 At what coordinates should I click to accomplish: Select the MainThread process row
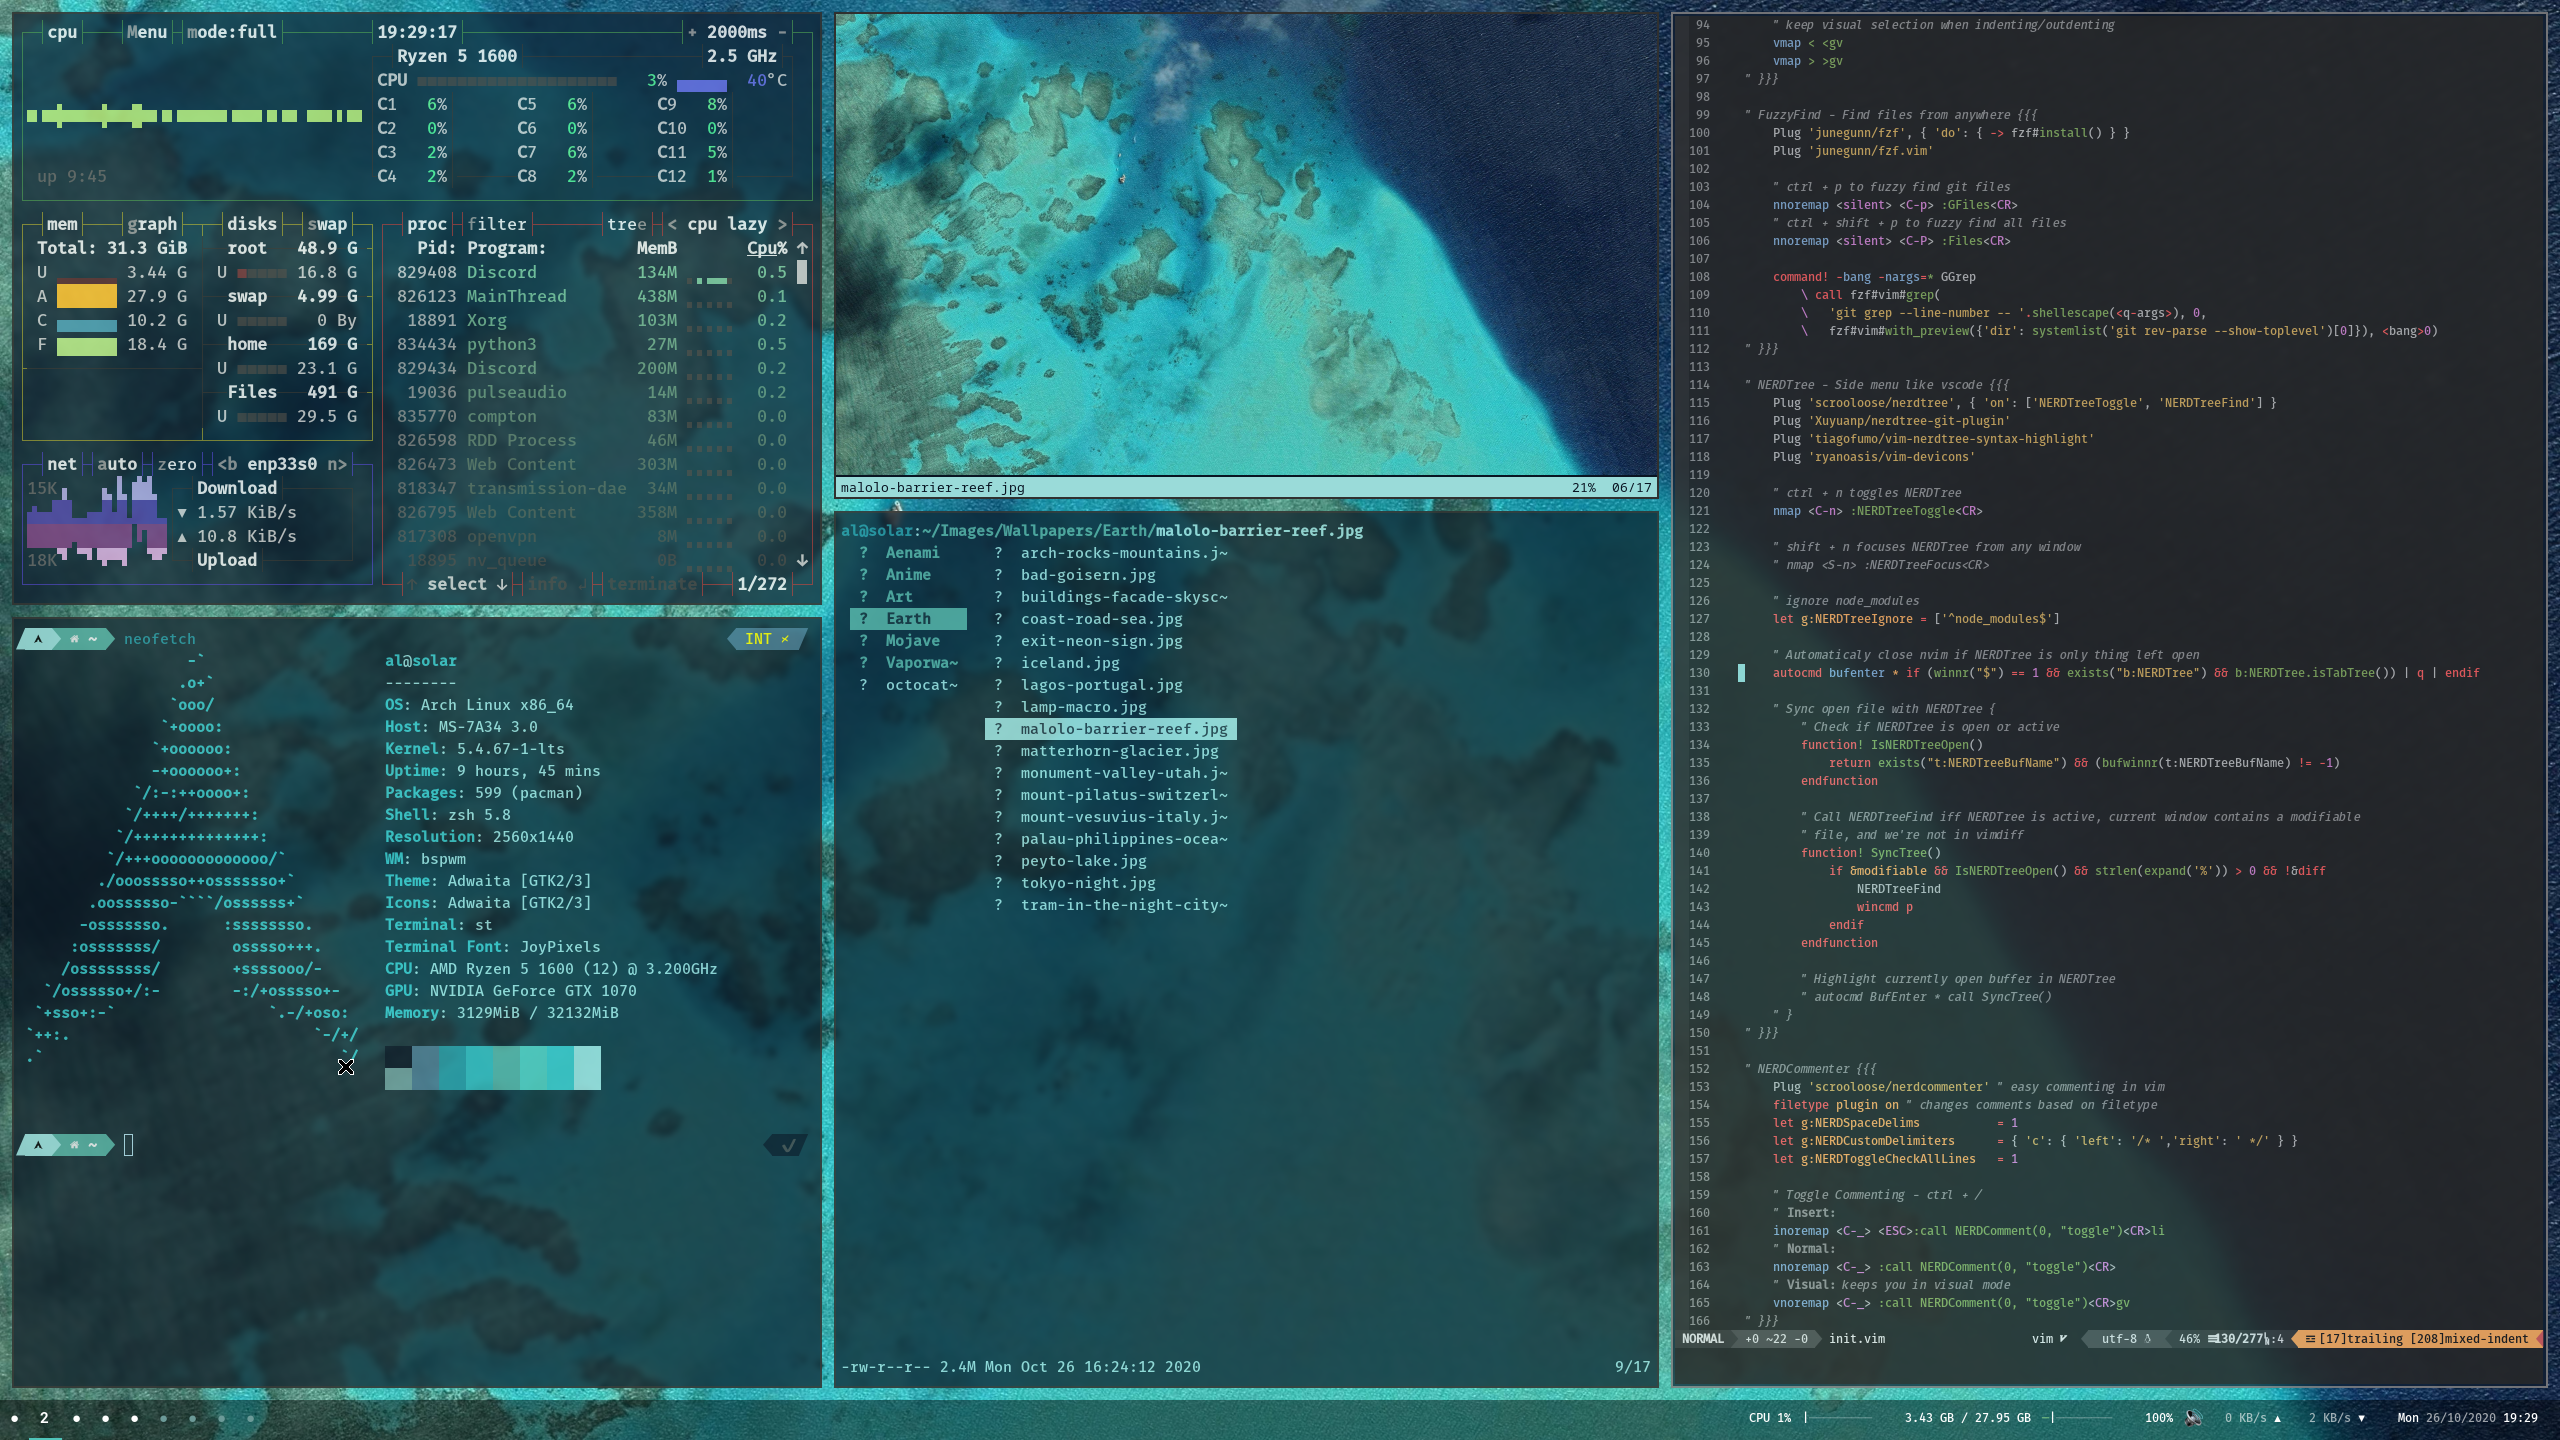592,296
